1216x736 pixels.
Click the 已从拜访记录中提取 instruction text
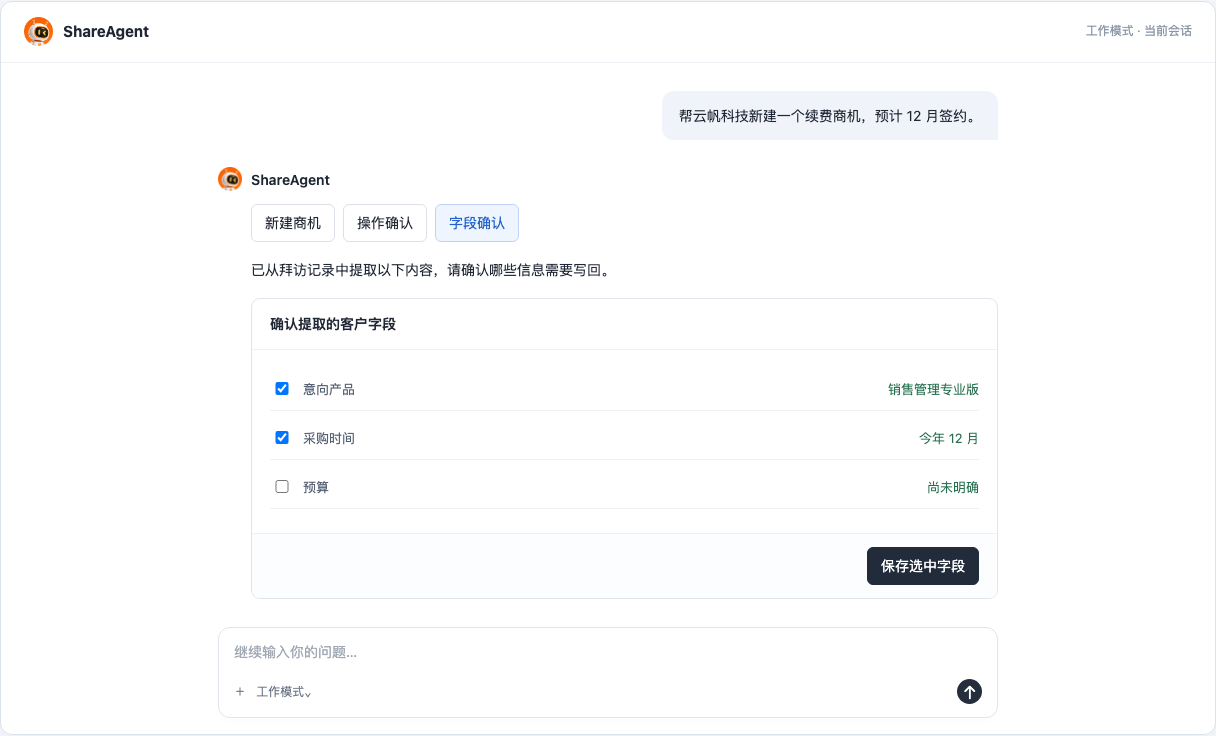pos(430,270)
